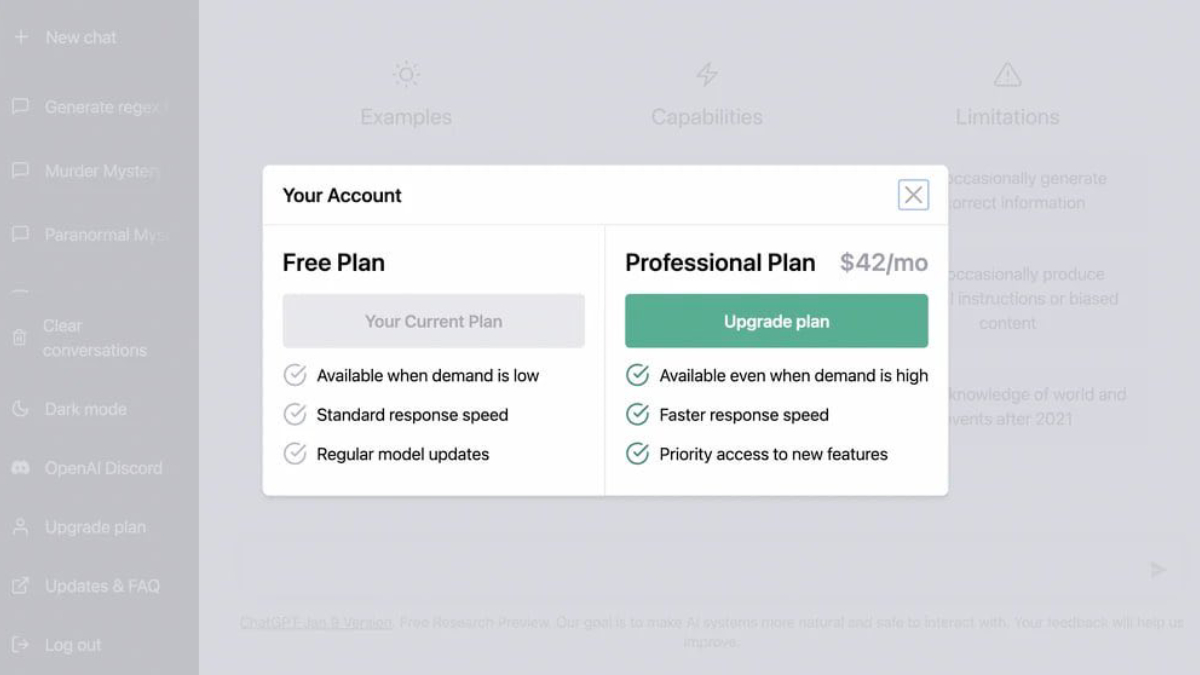
Task: Open the ChatGPT Jan 9 Version link
Action: (314, 622)
